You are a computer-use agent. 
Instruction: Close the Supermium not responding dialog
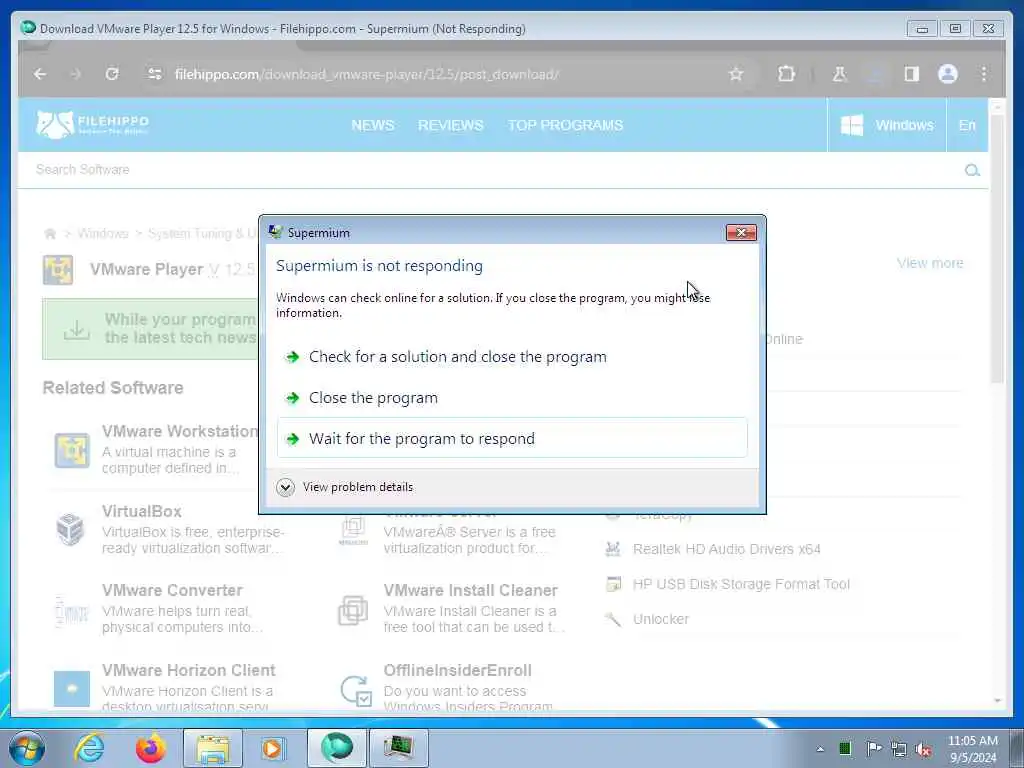tap(741, 232)
